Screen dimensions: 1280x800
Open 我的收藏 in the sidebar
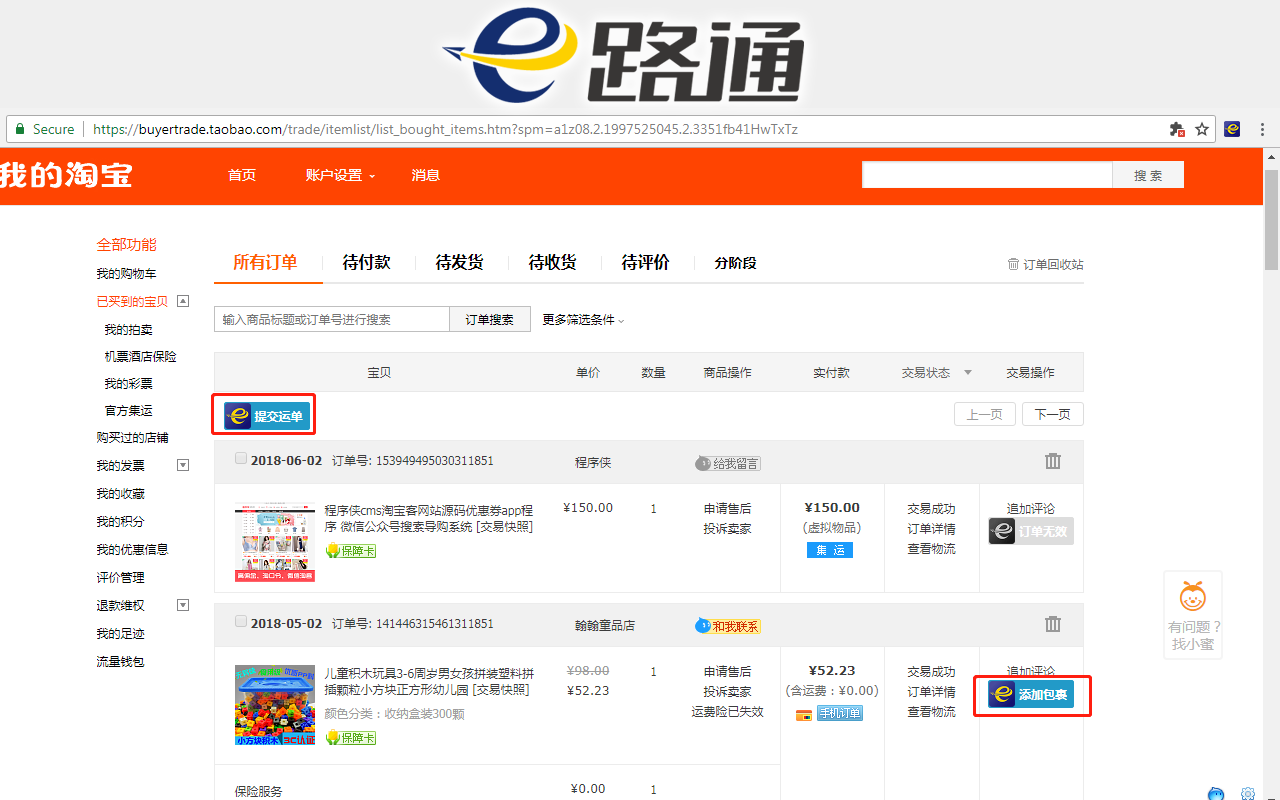[x=120, y=493]
